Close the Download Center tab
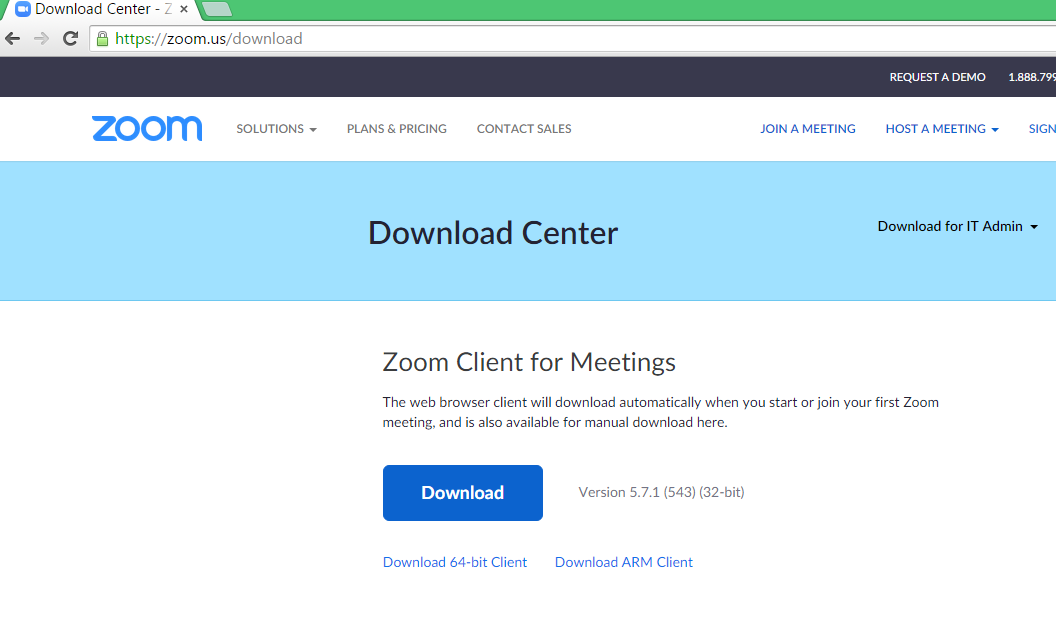Image resolution: width=1056 pixels, height=634 pixels. click(x=184, y=9)
